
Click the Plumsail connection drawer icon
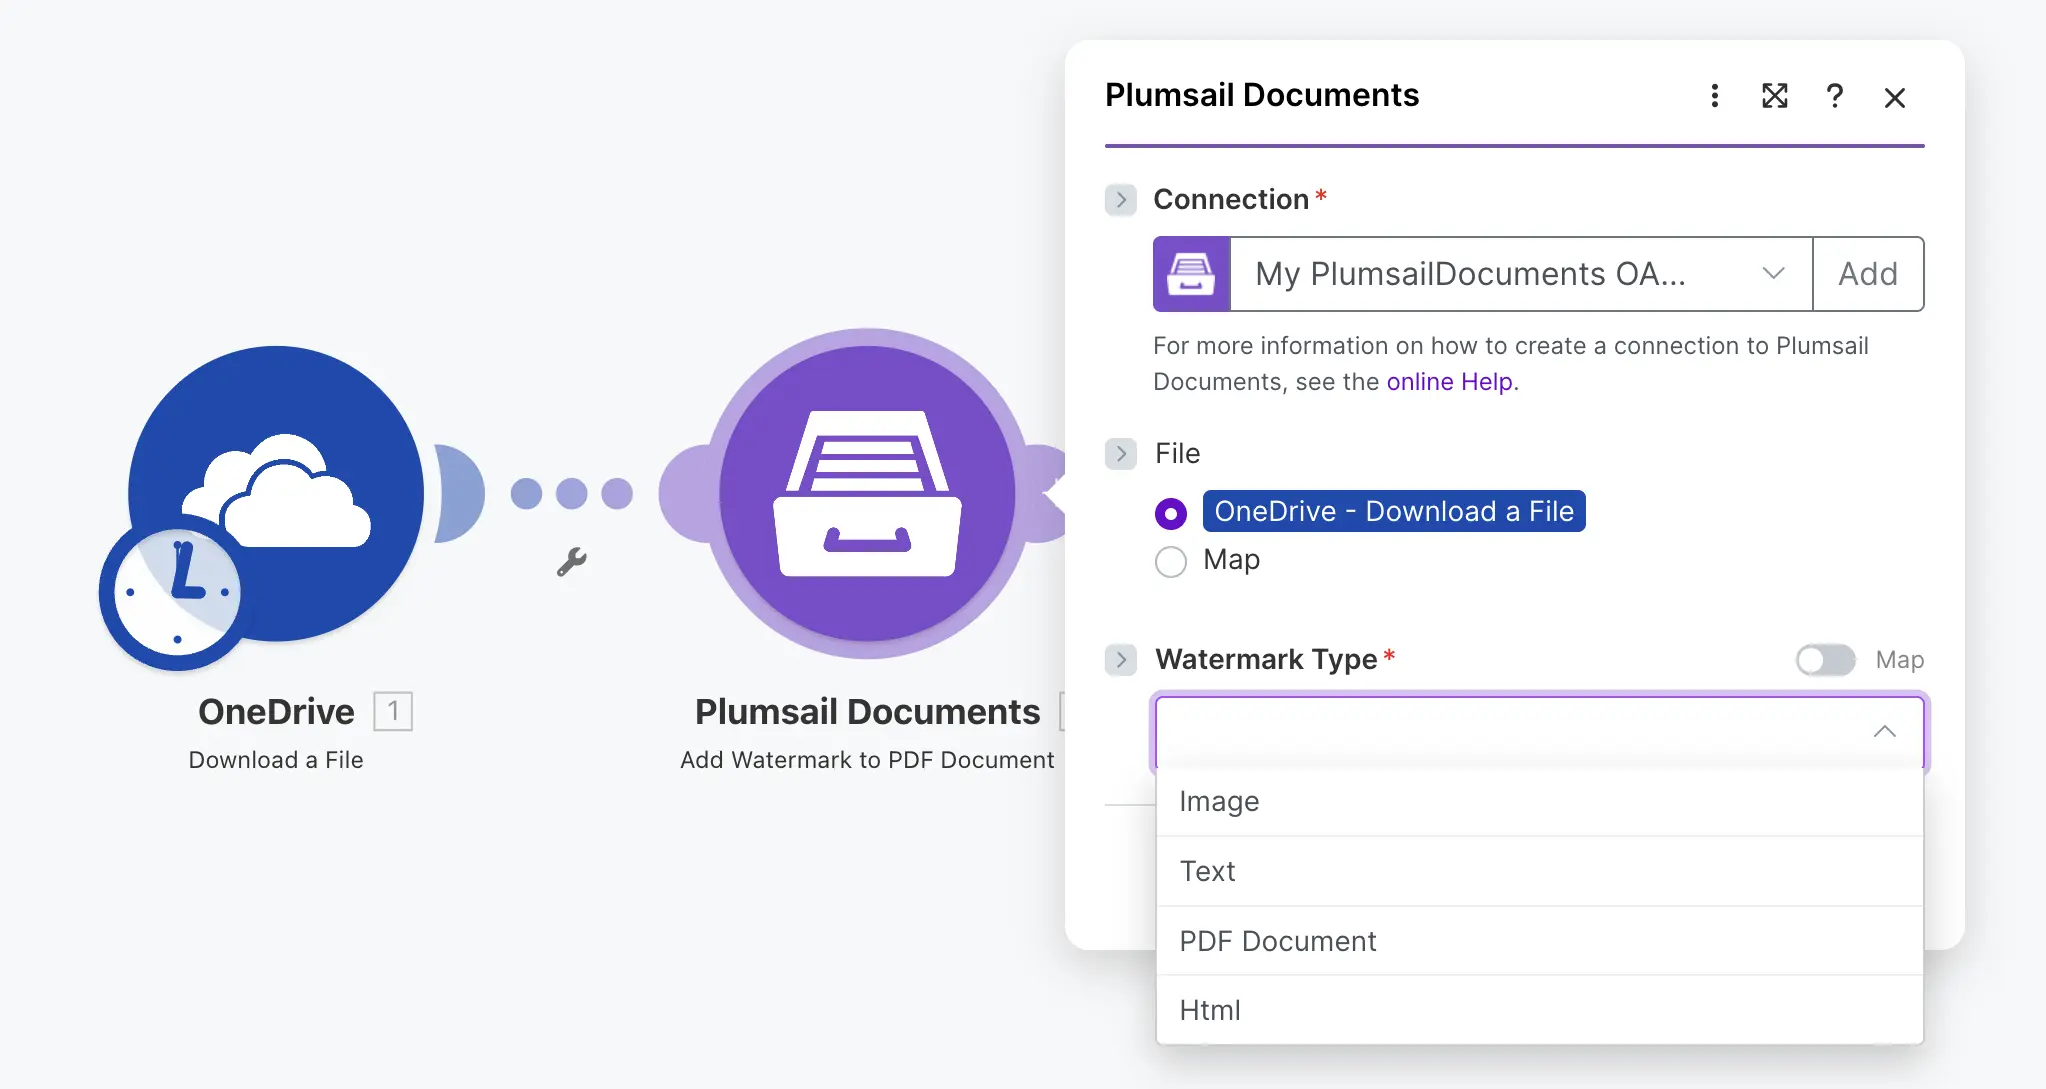pyautogui.click(x=1191, y=274)
